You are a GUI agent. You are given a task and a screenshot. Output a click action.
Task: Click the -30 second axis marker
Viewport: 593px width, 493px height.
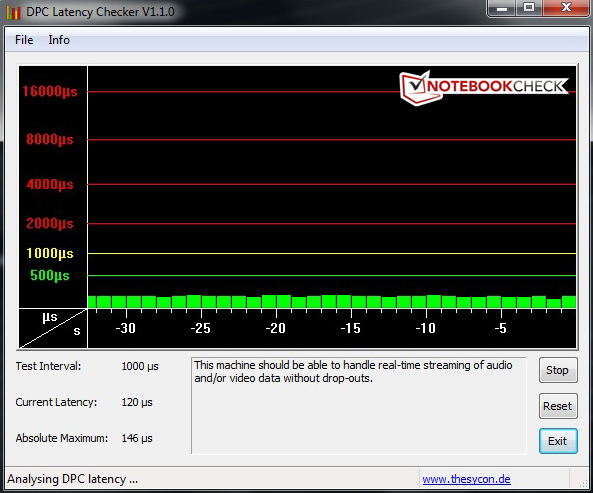pos(126,328)
